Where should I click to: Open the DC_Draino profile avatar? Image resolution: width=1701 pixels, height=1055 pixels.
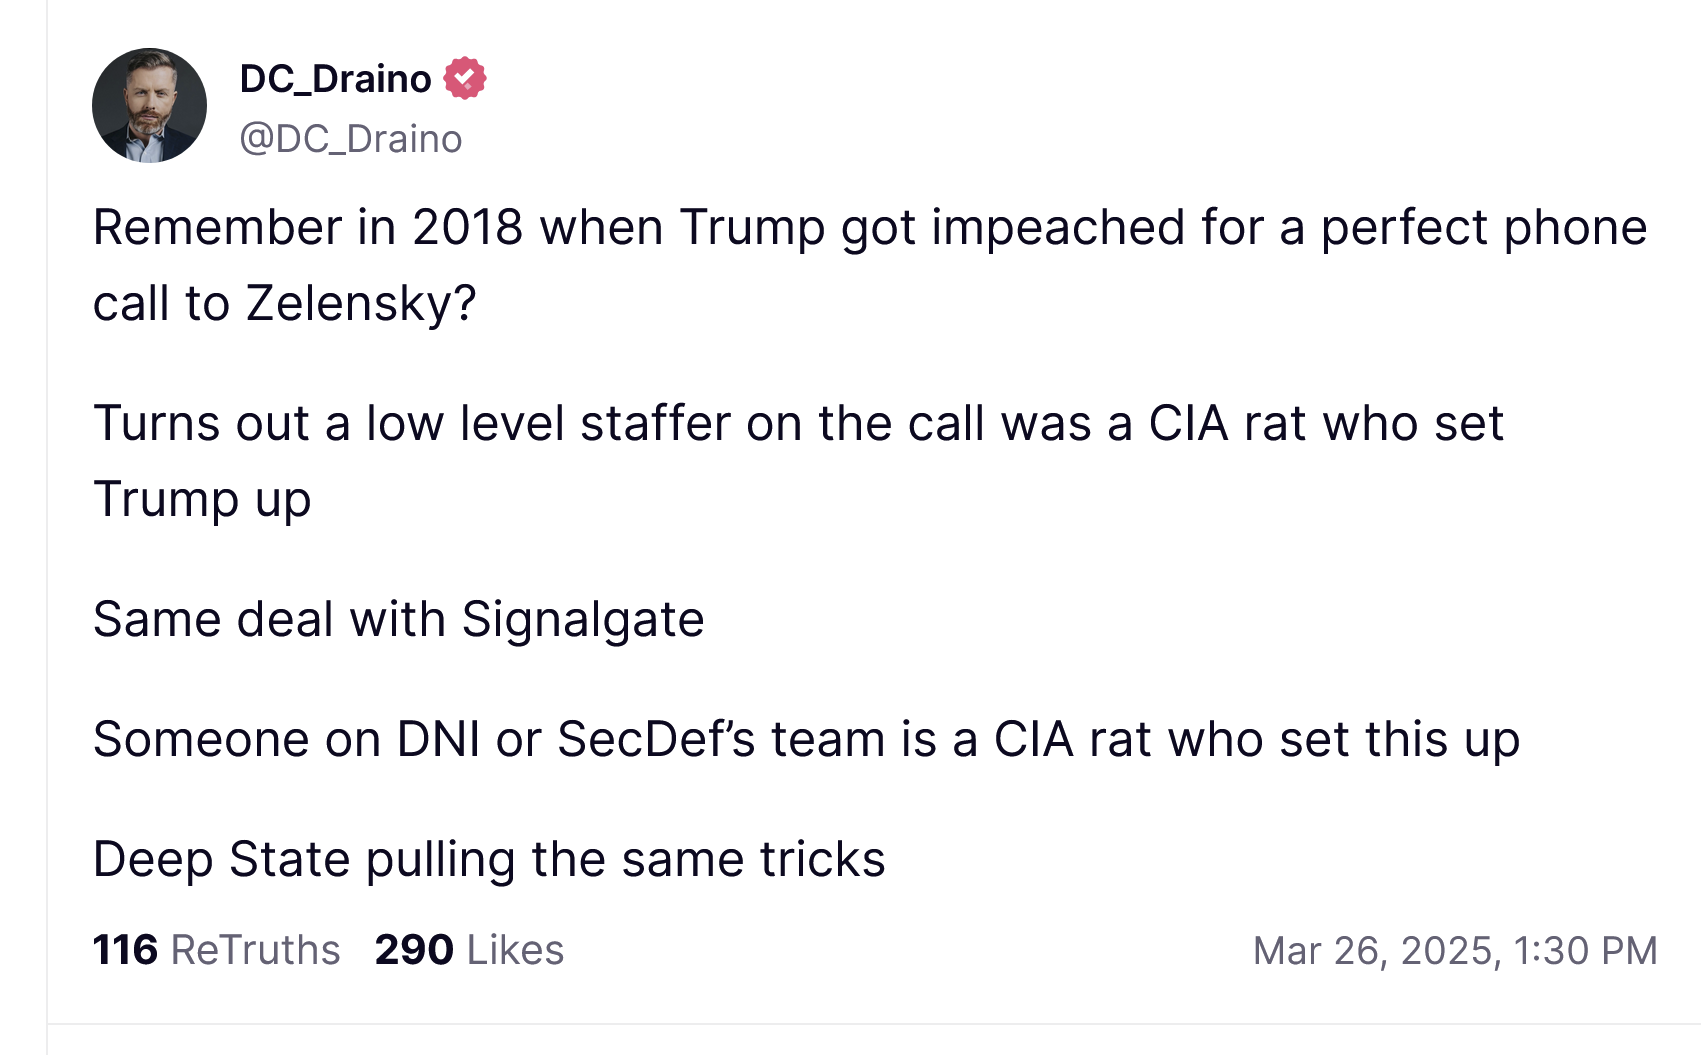[149, 105]
